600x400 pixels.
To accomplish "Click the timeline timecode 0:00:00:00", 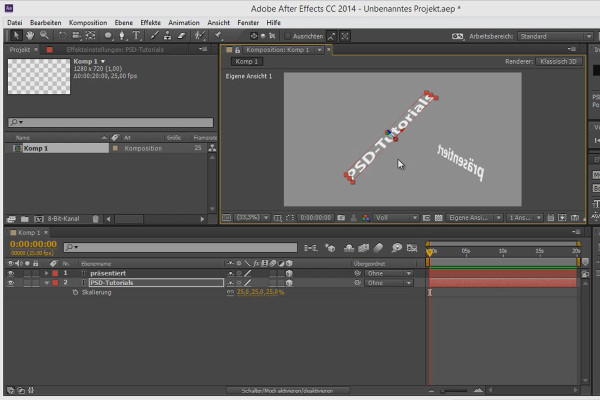I will (x=33, y=244).
